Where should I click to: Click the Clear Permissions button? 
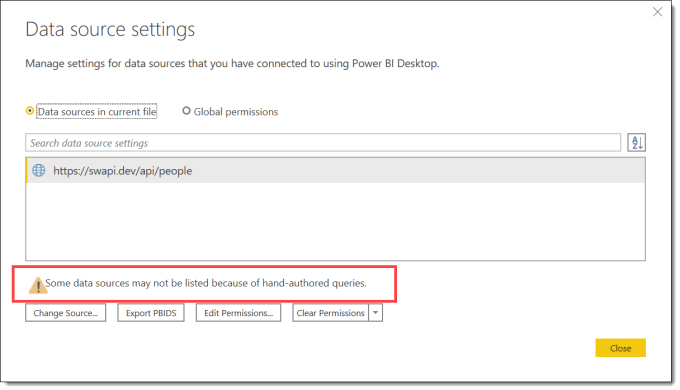[330, 313]
